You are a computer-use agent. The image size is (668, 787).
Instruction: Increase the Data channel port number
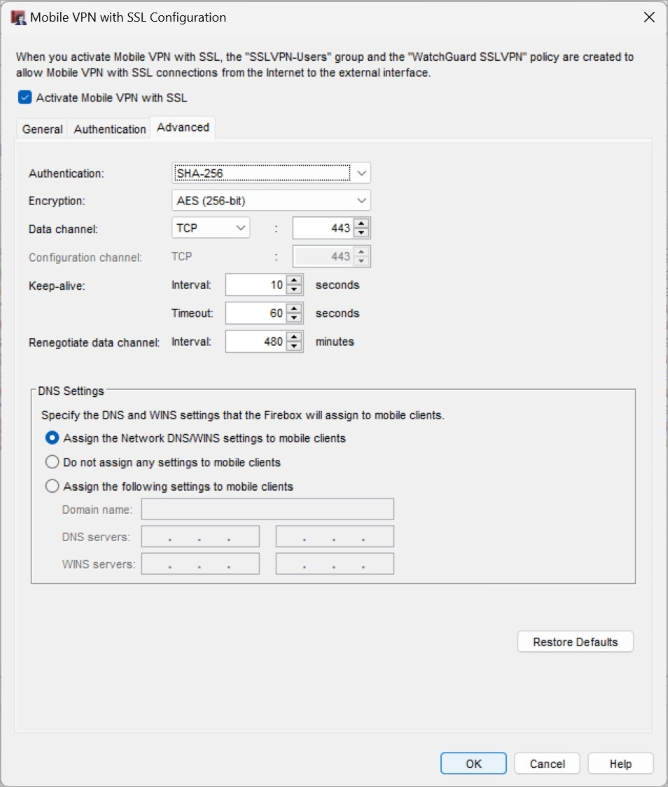tap(361, 223)
